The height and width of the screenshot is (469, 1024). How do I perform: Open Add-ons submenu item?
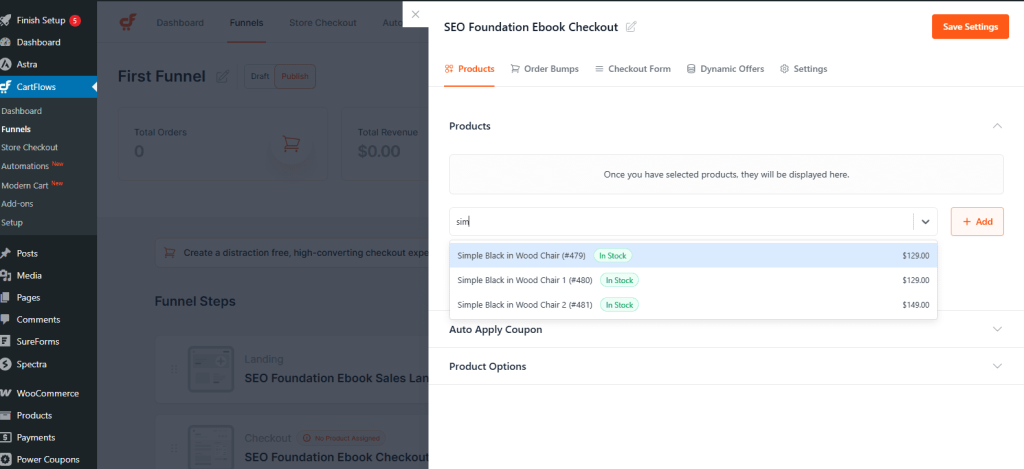[17, 204]
